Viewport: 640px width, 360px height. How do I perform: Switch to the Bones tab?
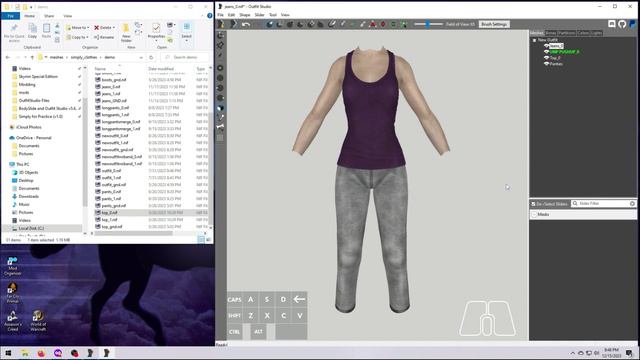tap(551, 33)
